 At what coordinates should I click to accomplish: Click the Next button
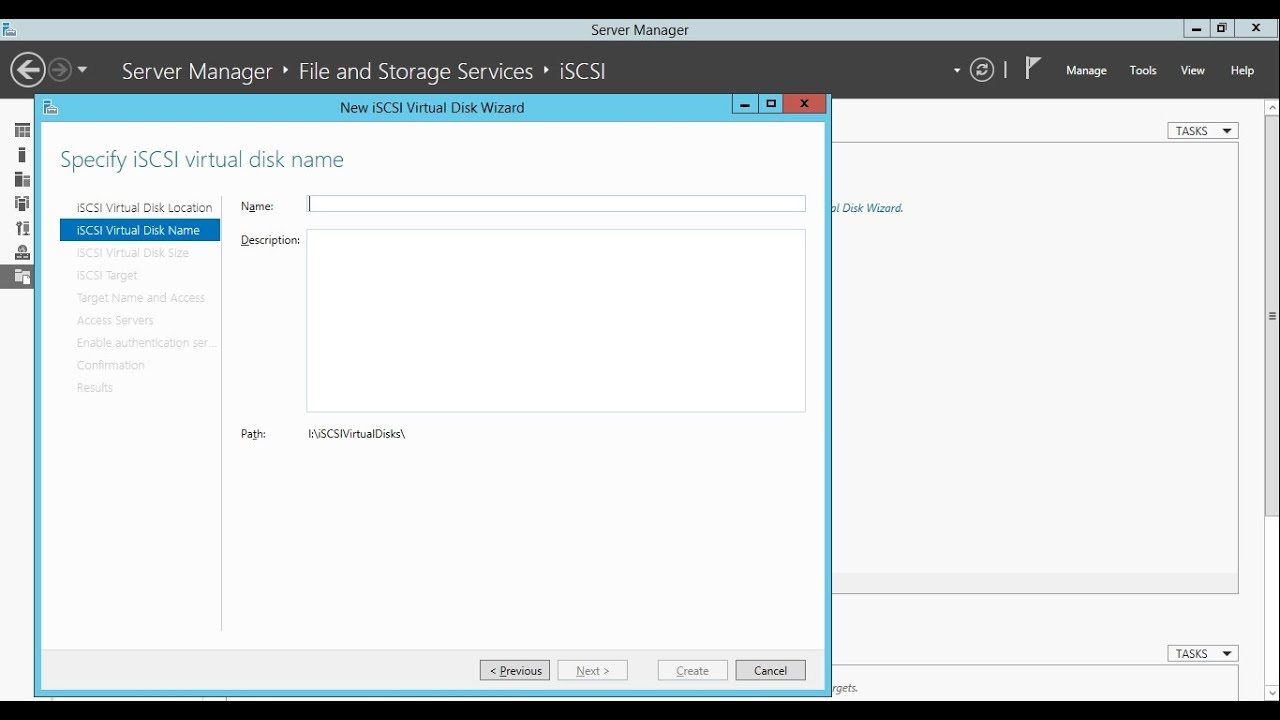pyautogui.click(x=593, y=670)
